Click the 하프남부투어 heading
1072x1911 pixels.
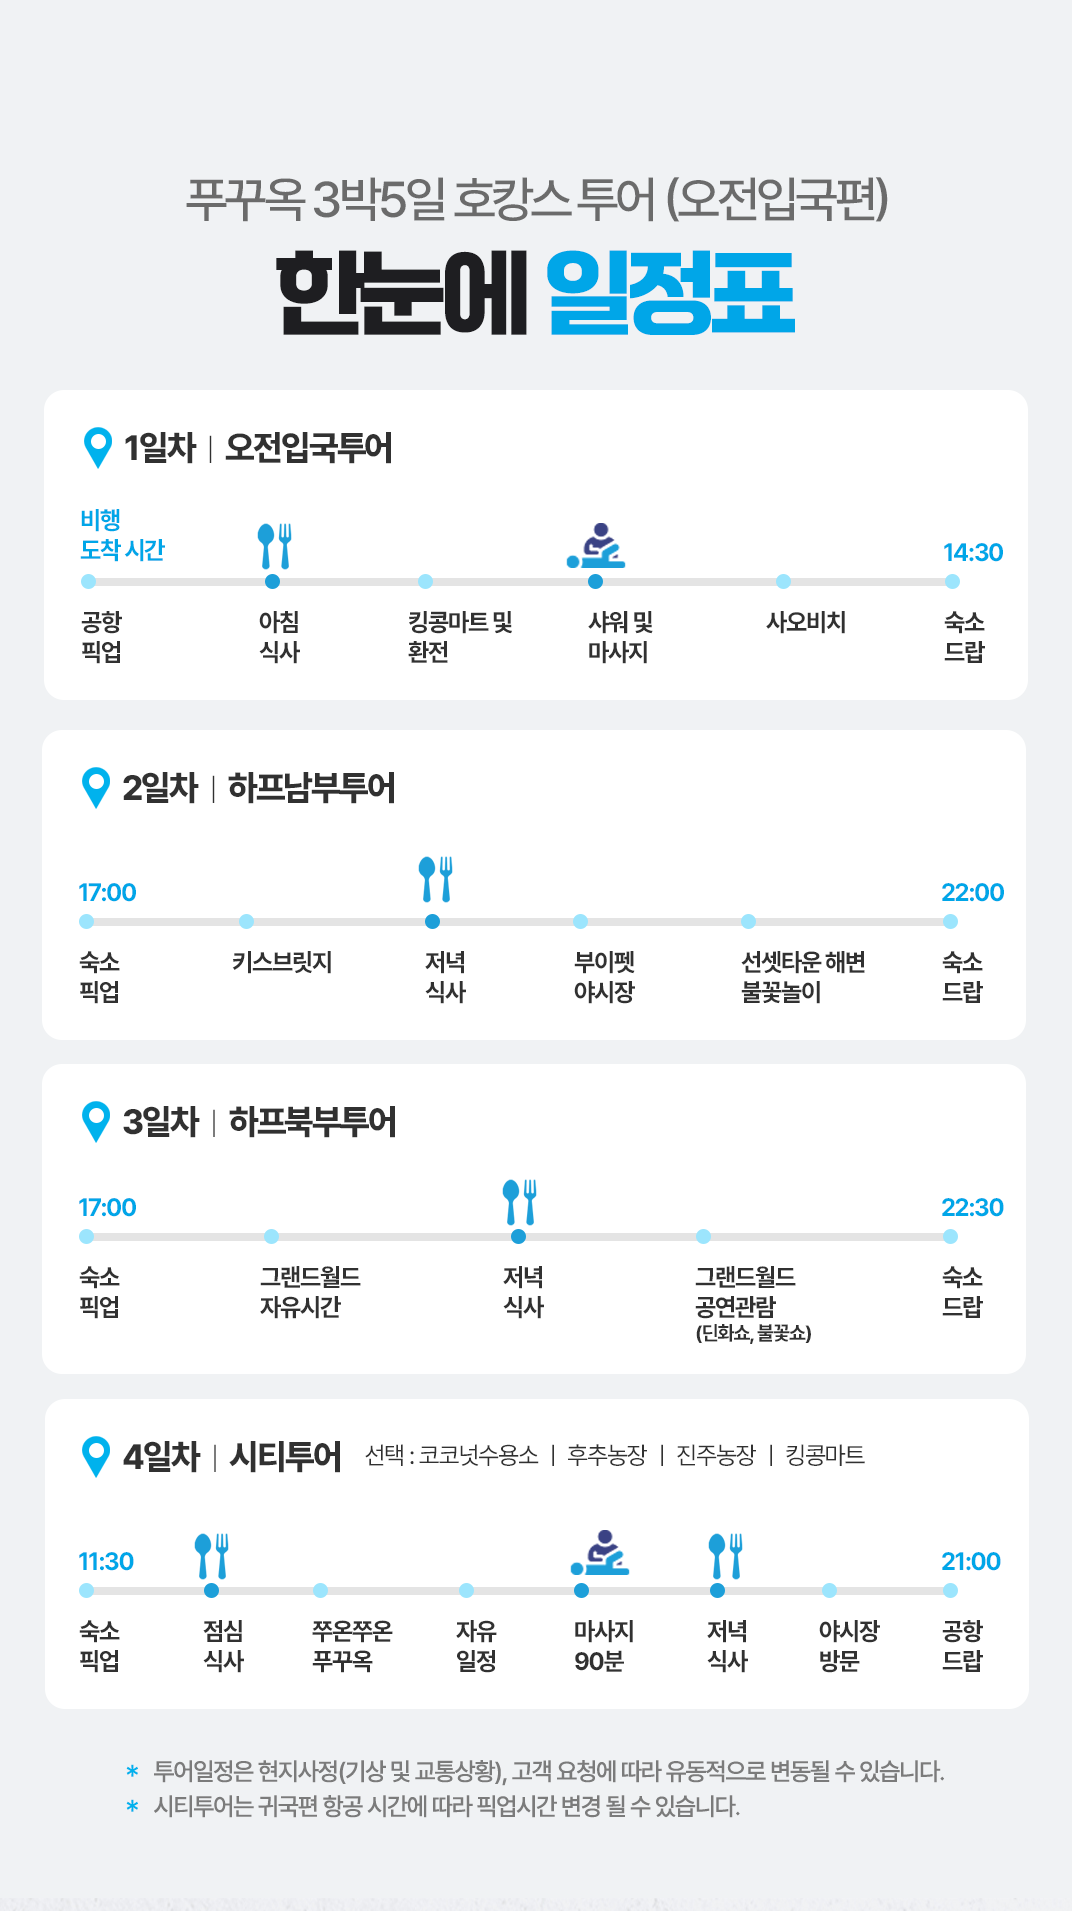click(x=312, y=788)
